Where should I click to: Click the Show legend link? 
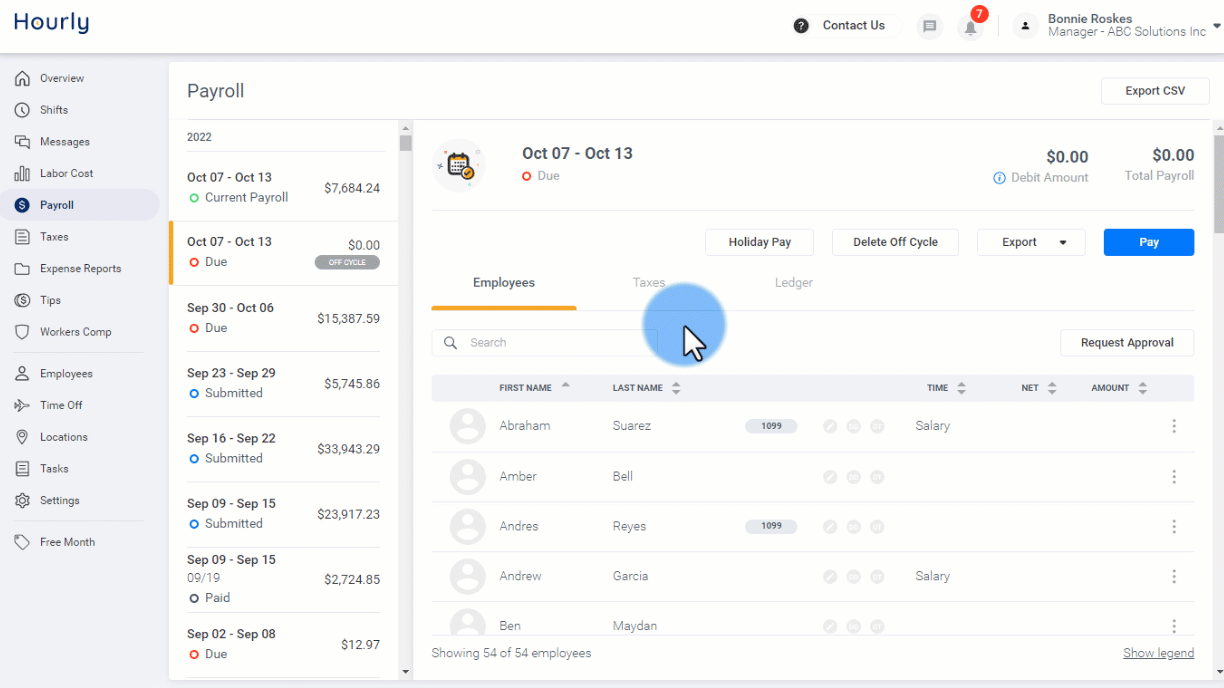click(1158, 653)
